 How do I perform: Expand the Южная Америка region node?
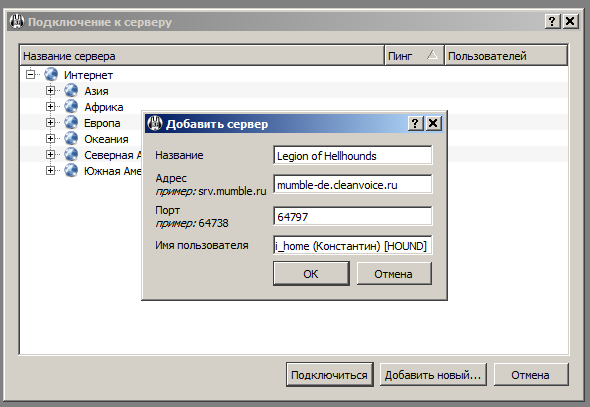click(50, 170)
